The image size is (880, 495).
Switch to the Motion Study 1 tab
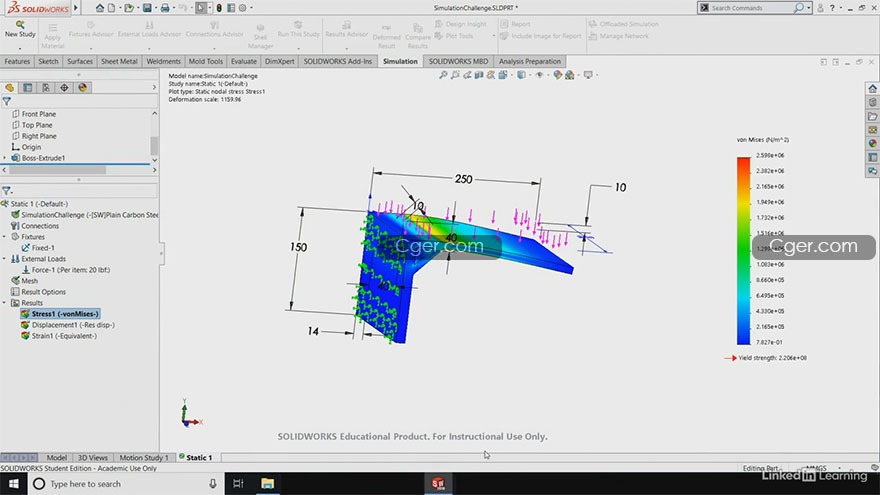point(144,457)
